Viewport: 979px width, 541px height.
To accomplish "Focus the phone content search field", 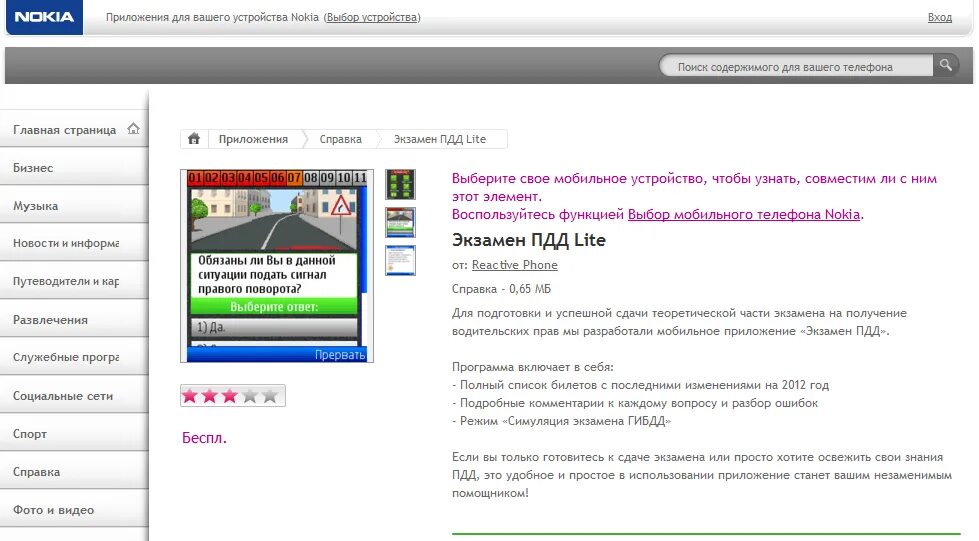I will tap(797, 66).
